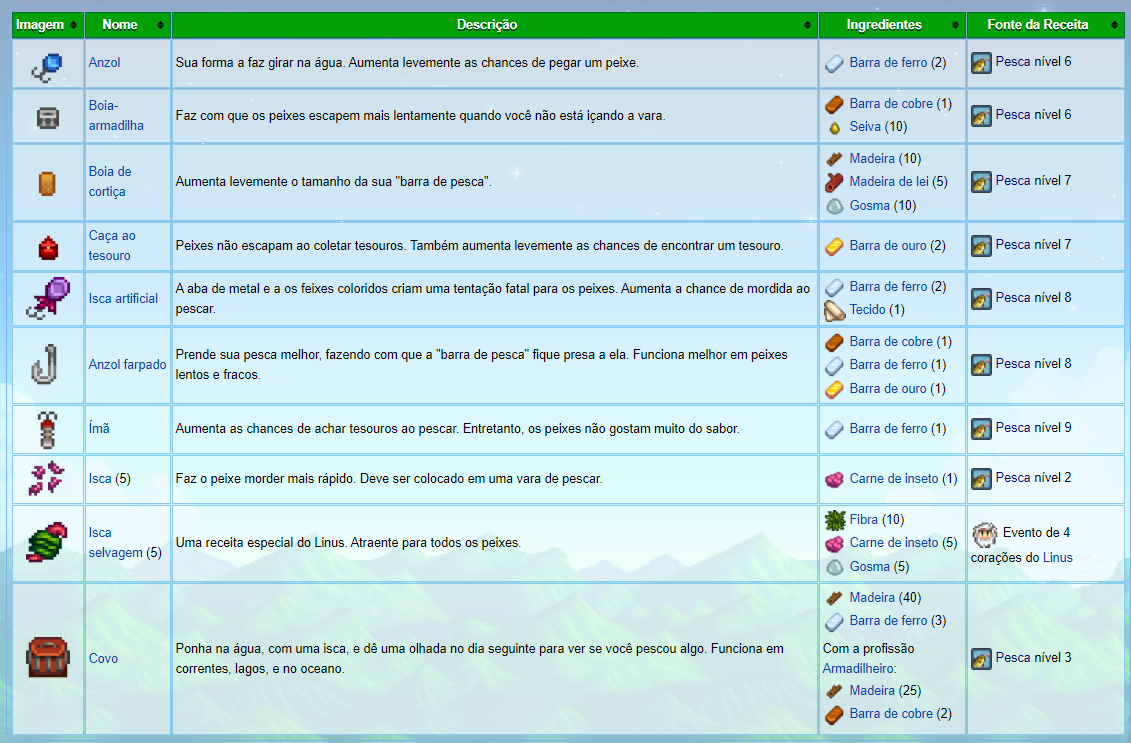Open the Anzol farpado link

tap(128, 365)
